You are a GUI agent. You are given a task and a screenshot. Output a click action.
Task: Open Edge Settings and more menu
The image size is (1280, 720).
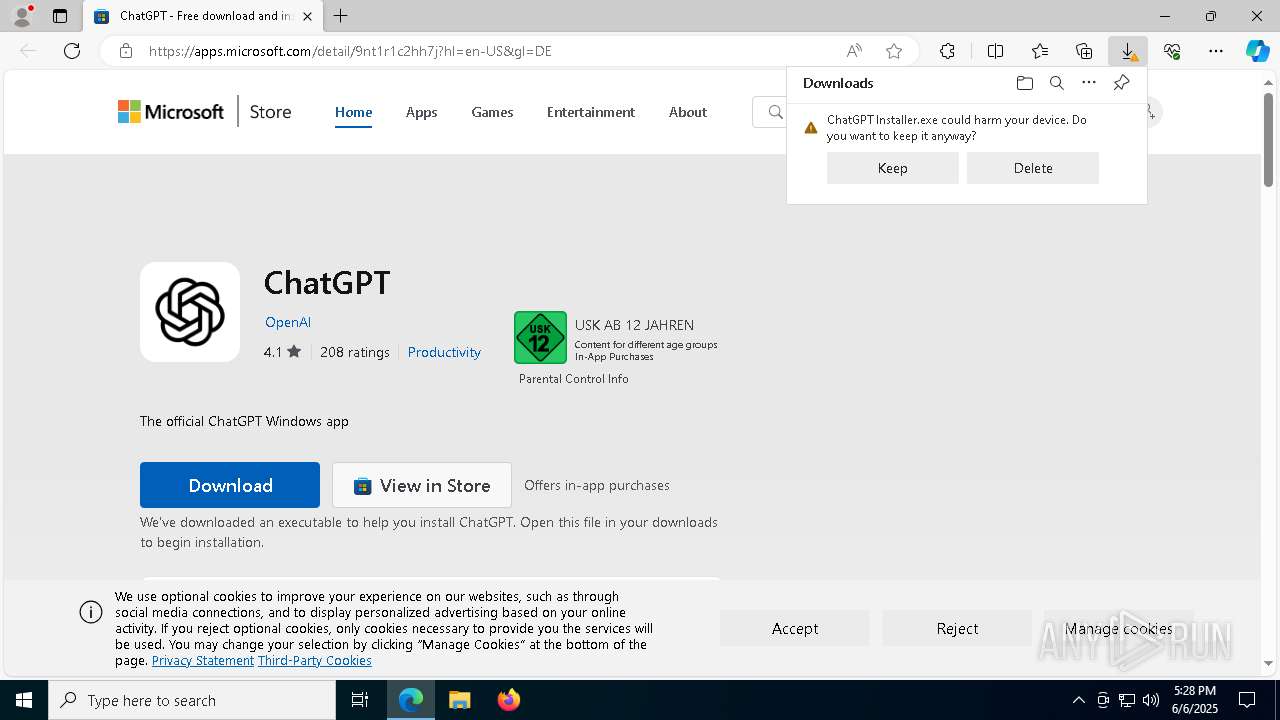1216,51
